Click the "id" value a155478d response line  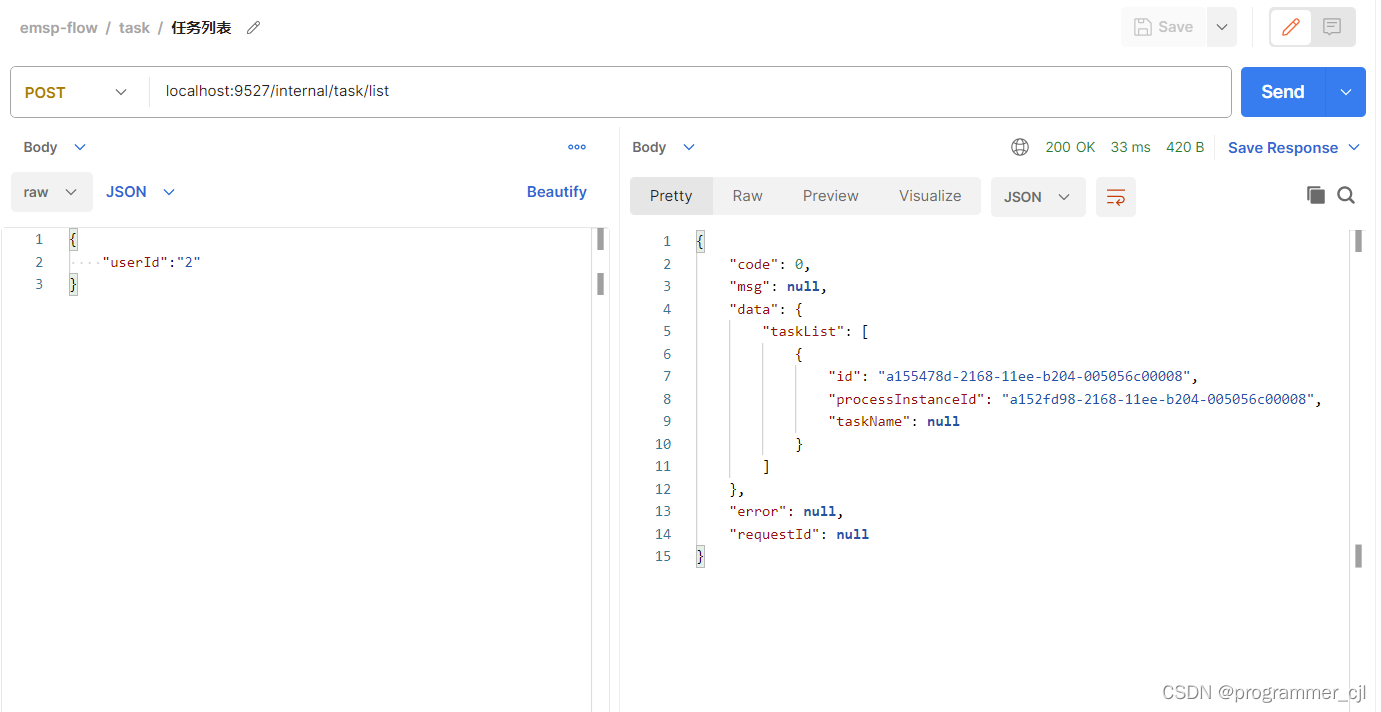pos(1013,376)
